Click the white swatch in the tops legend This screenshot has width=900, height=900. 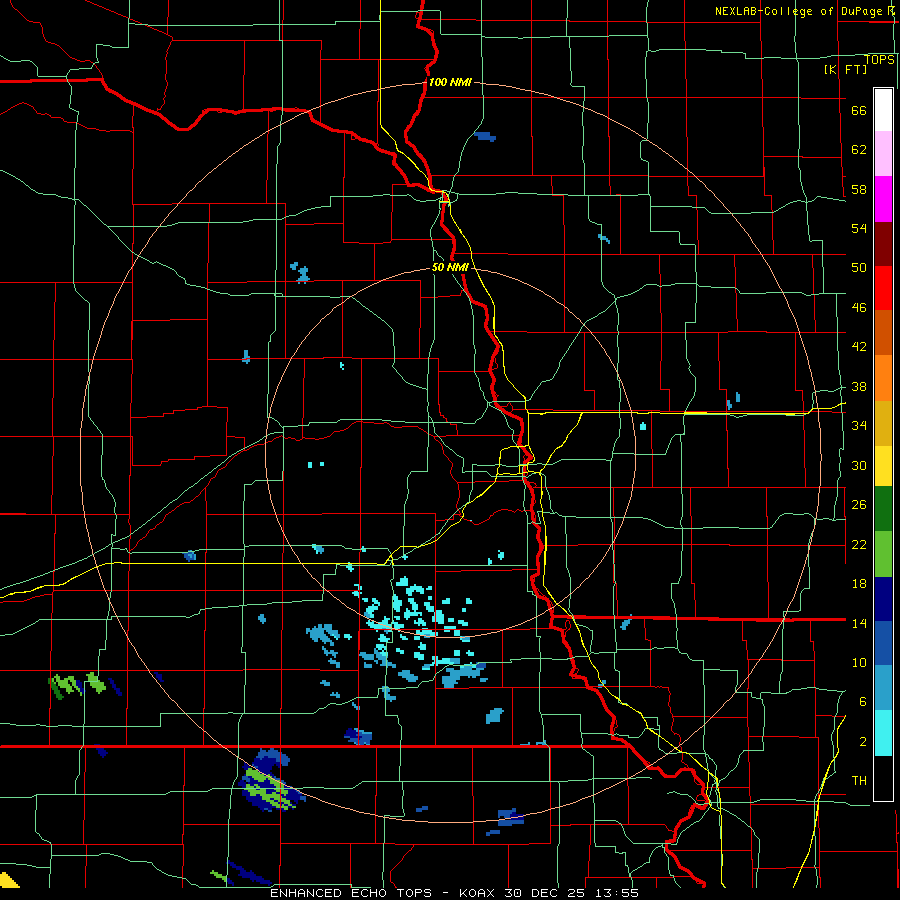coord(883,110)
